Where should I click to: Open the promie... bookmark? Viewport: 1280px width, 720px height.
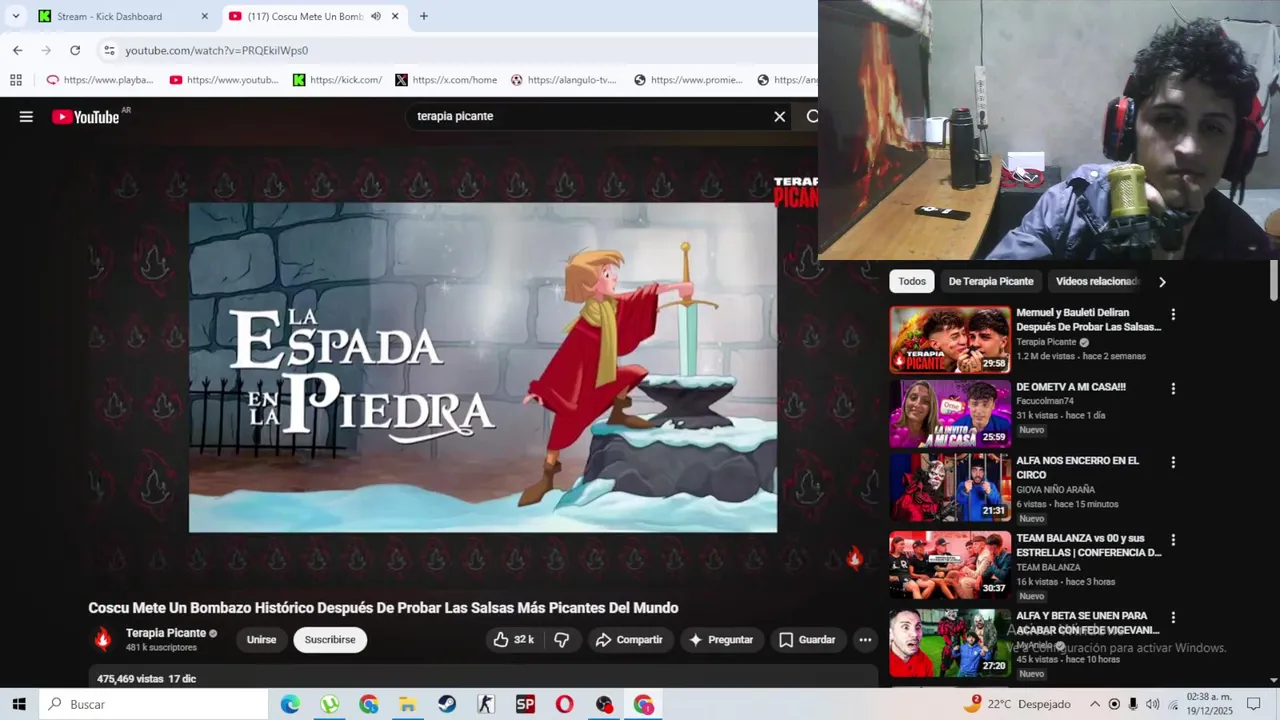coord(688,80)
